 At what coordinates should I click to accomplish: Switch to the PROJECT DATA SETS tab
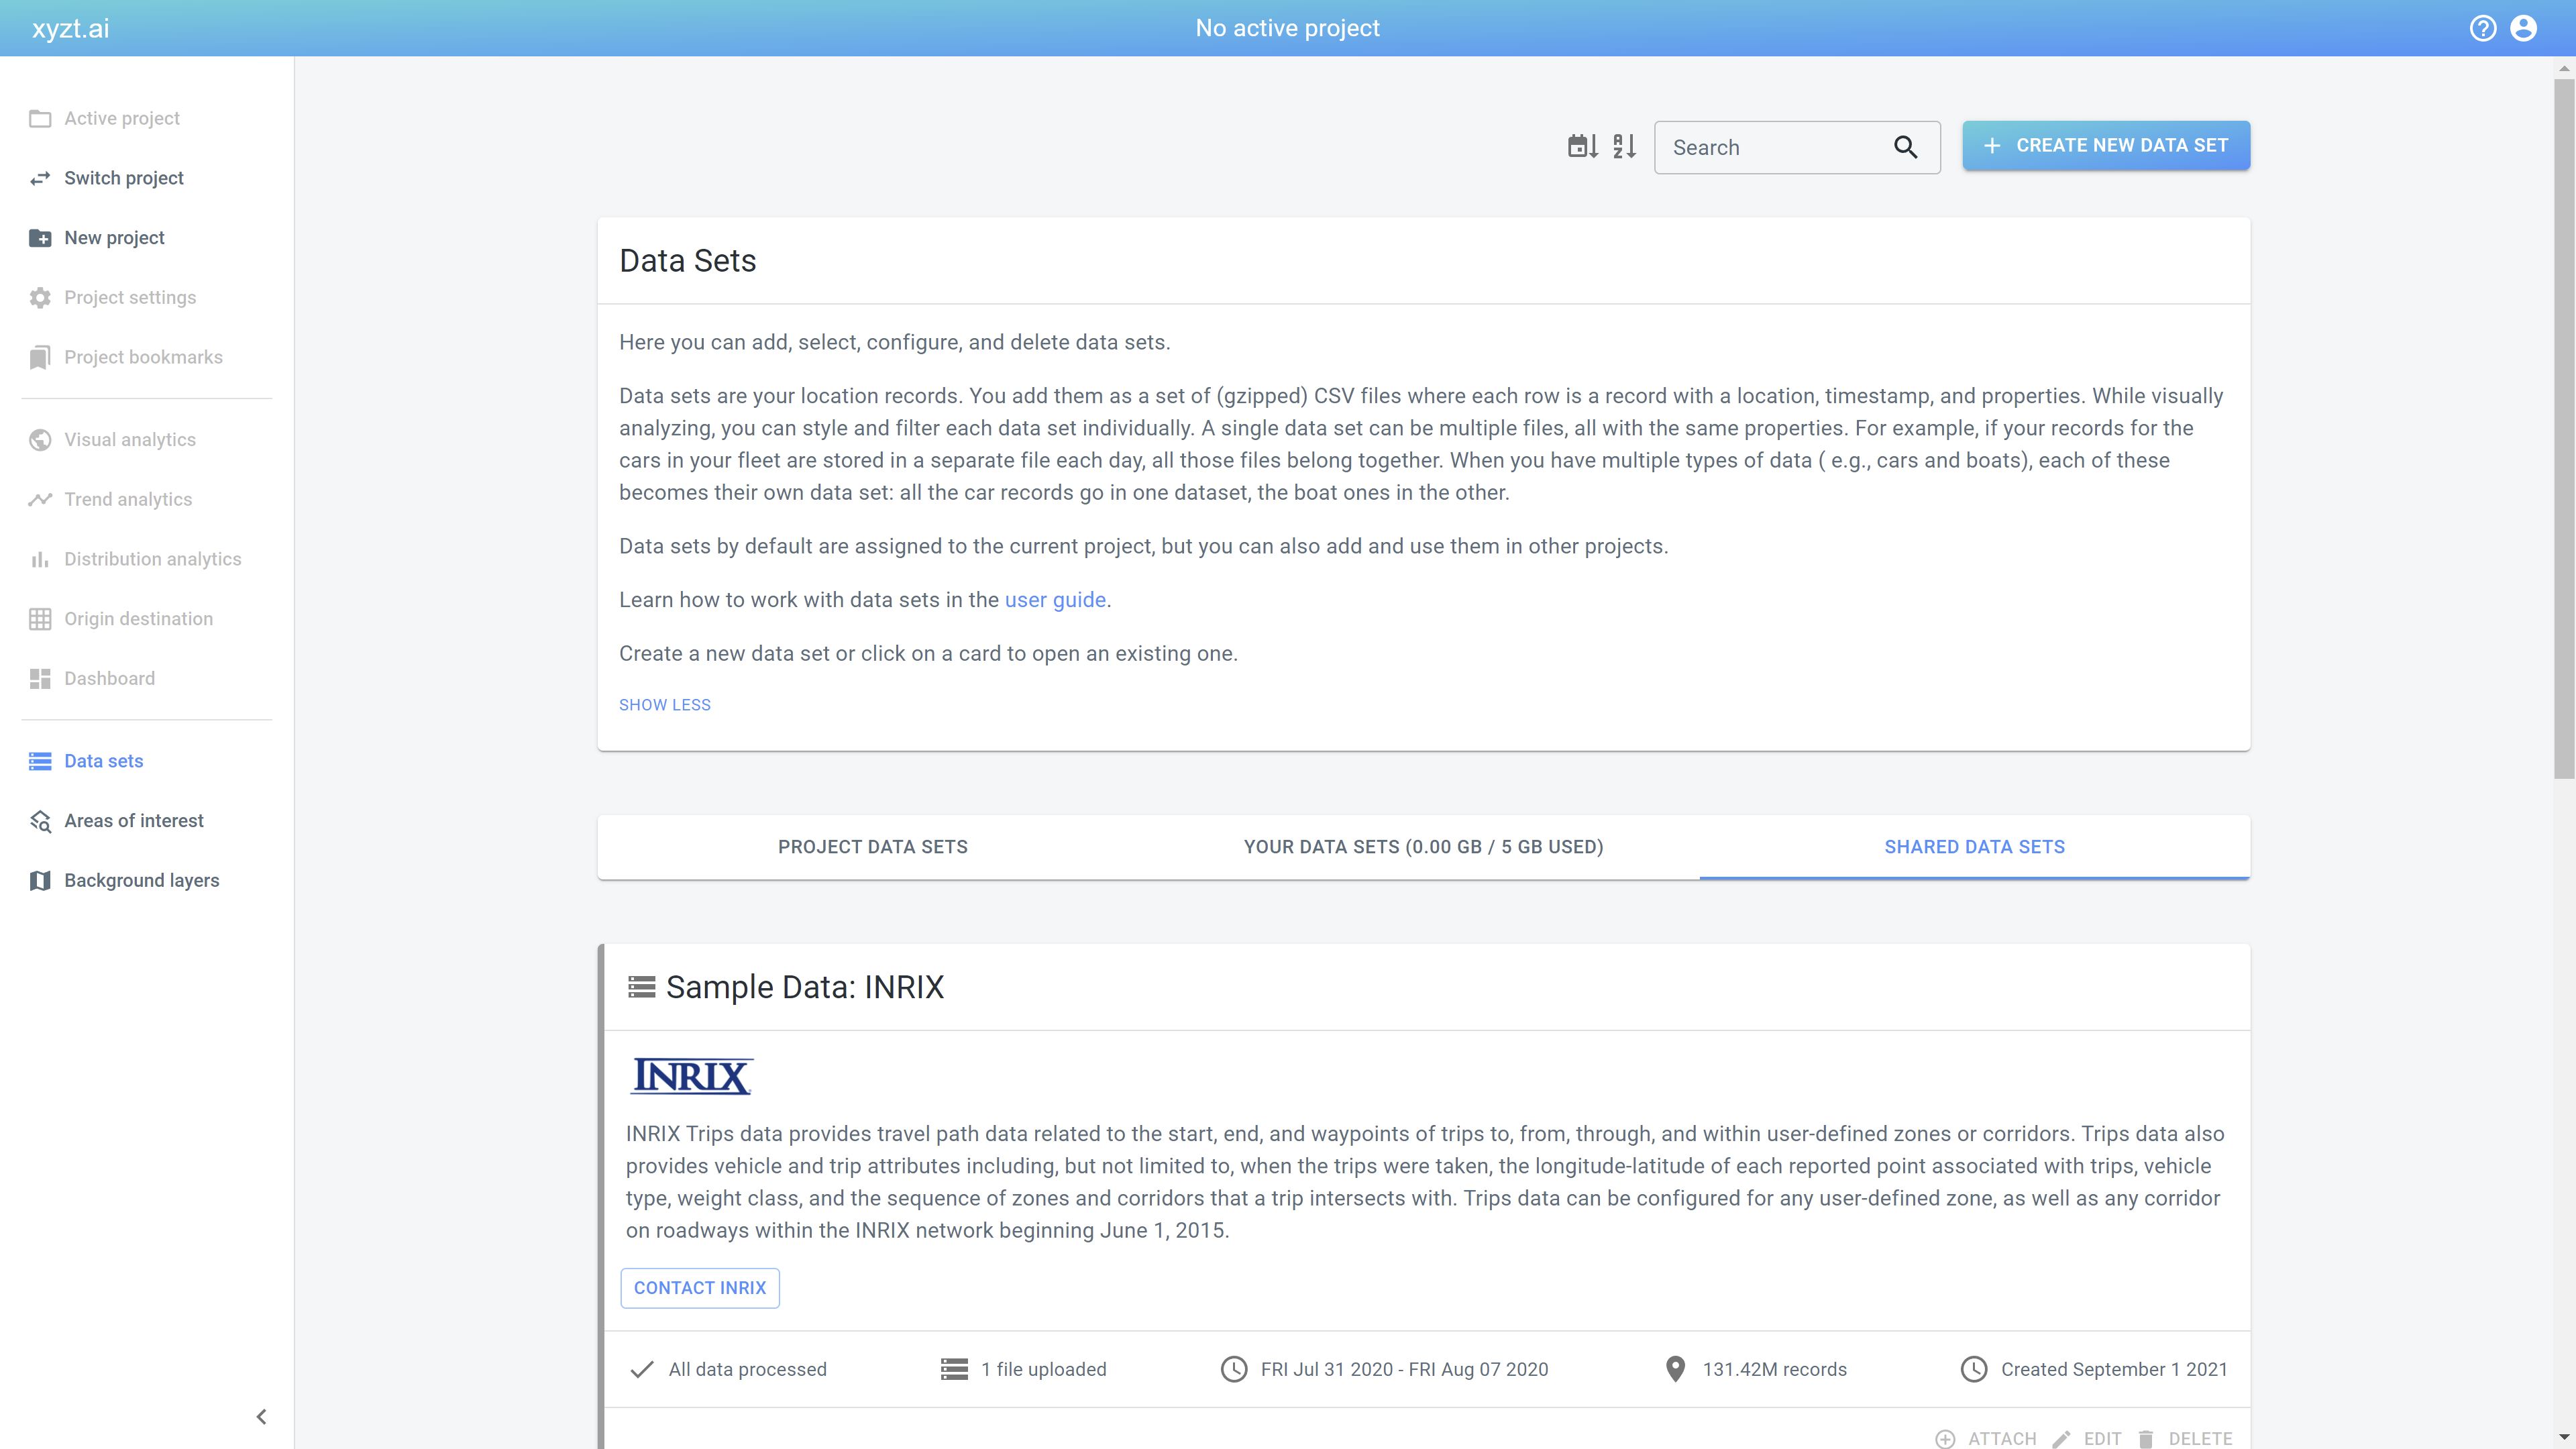coord(872,846)
